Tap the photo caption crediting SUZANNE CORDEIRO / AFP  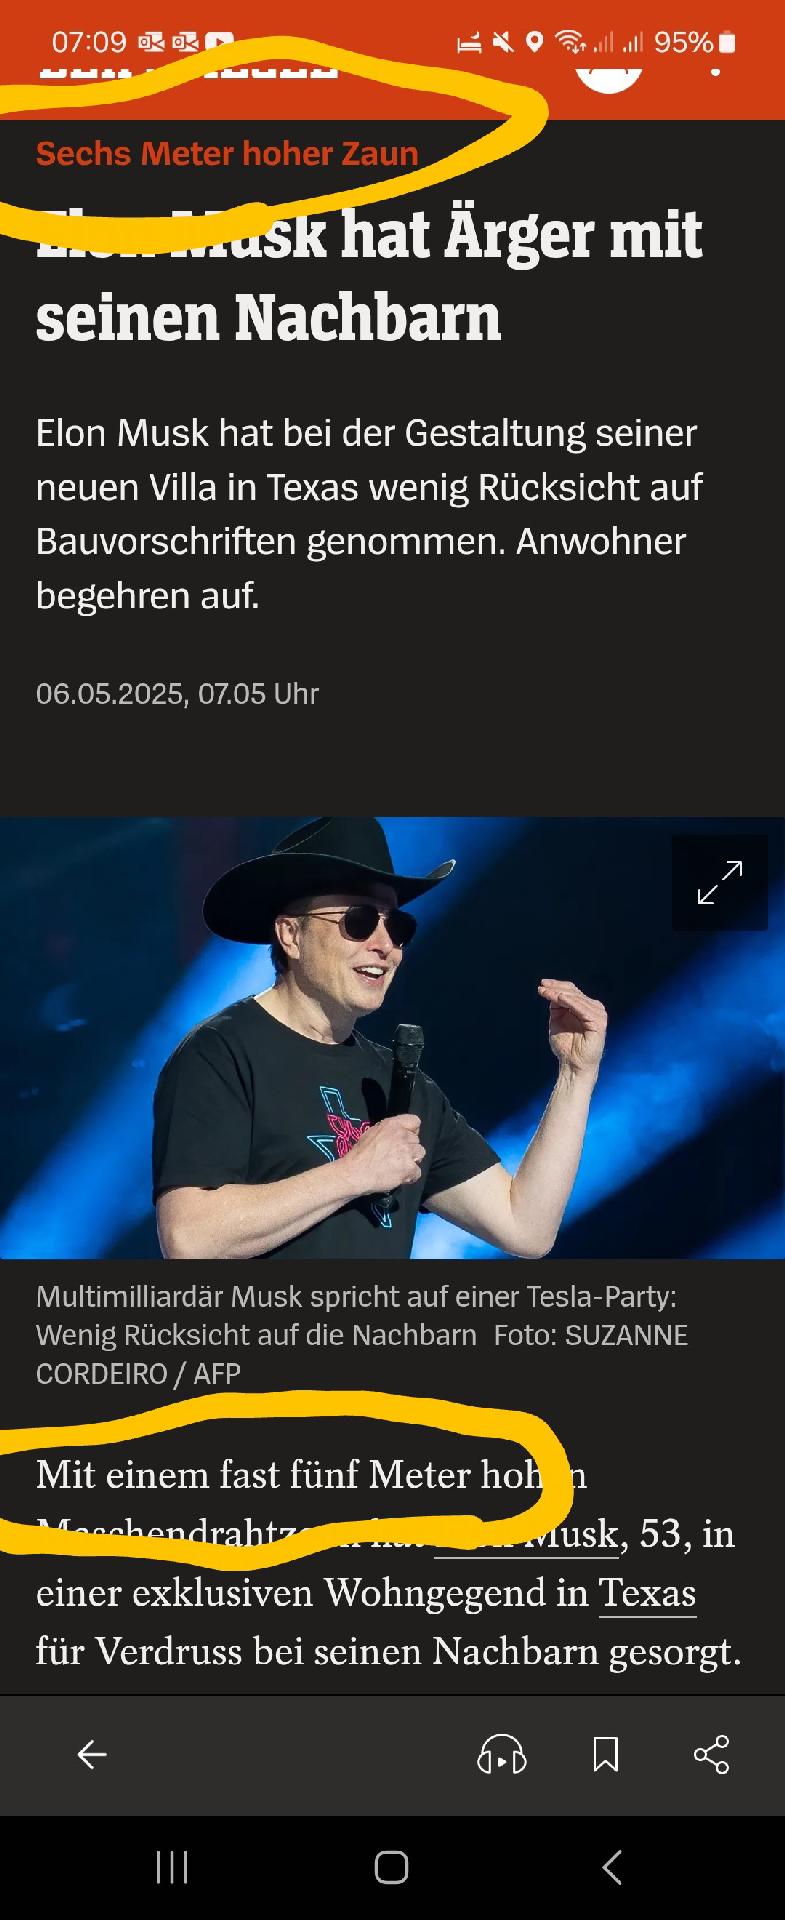[x=362, y=1335]
